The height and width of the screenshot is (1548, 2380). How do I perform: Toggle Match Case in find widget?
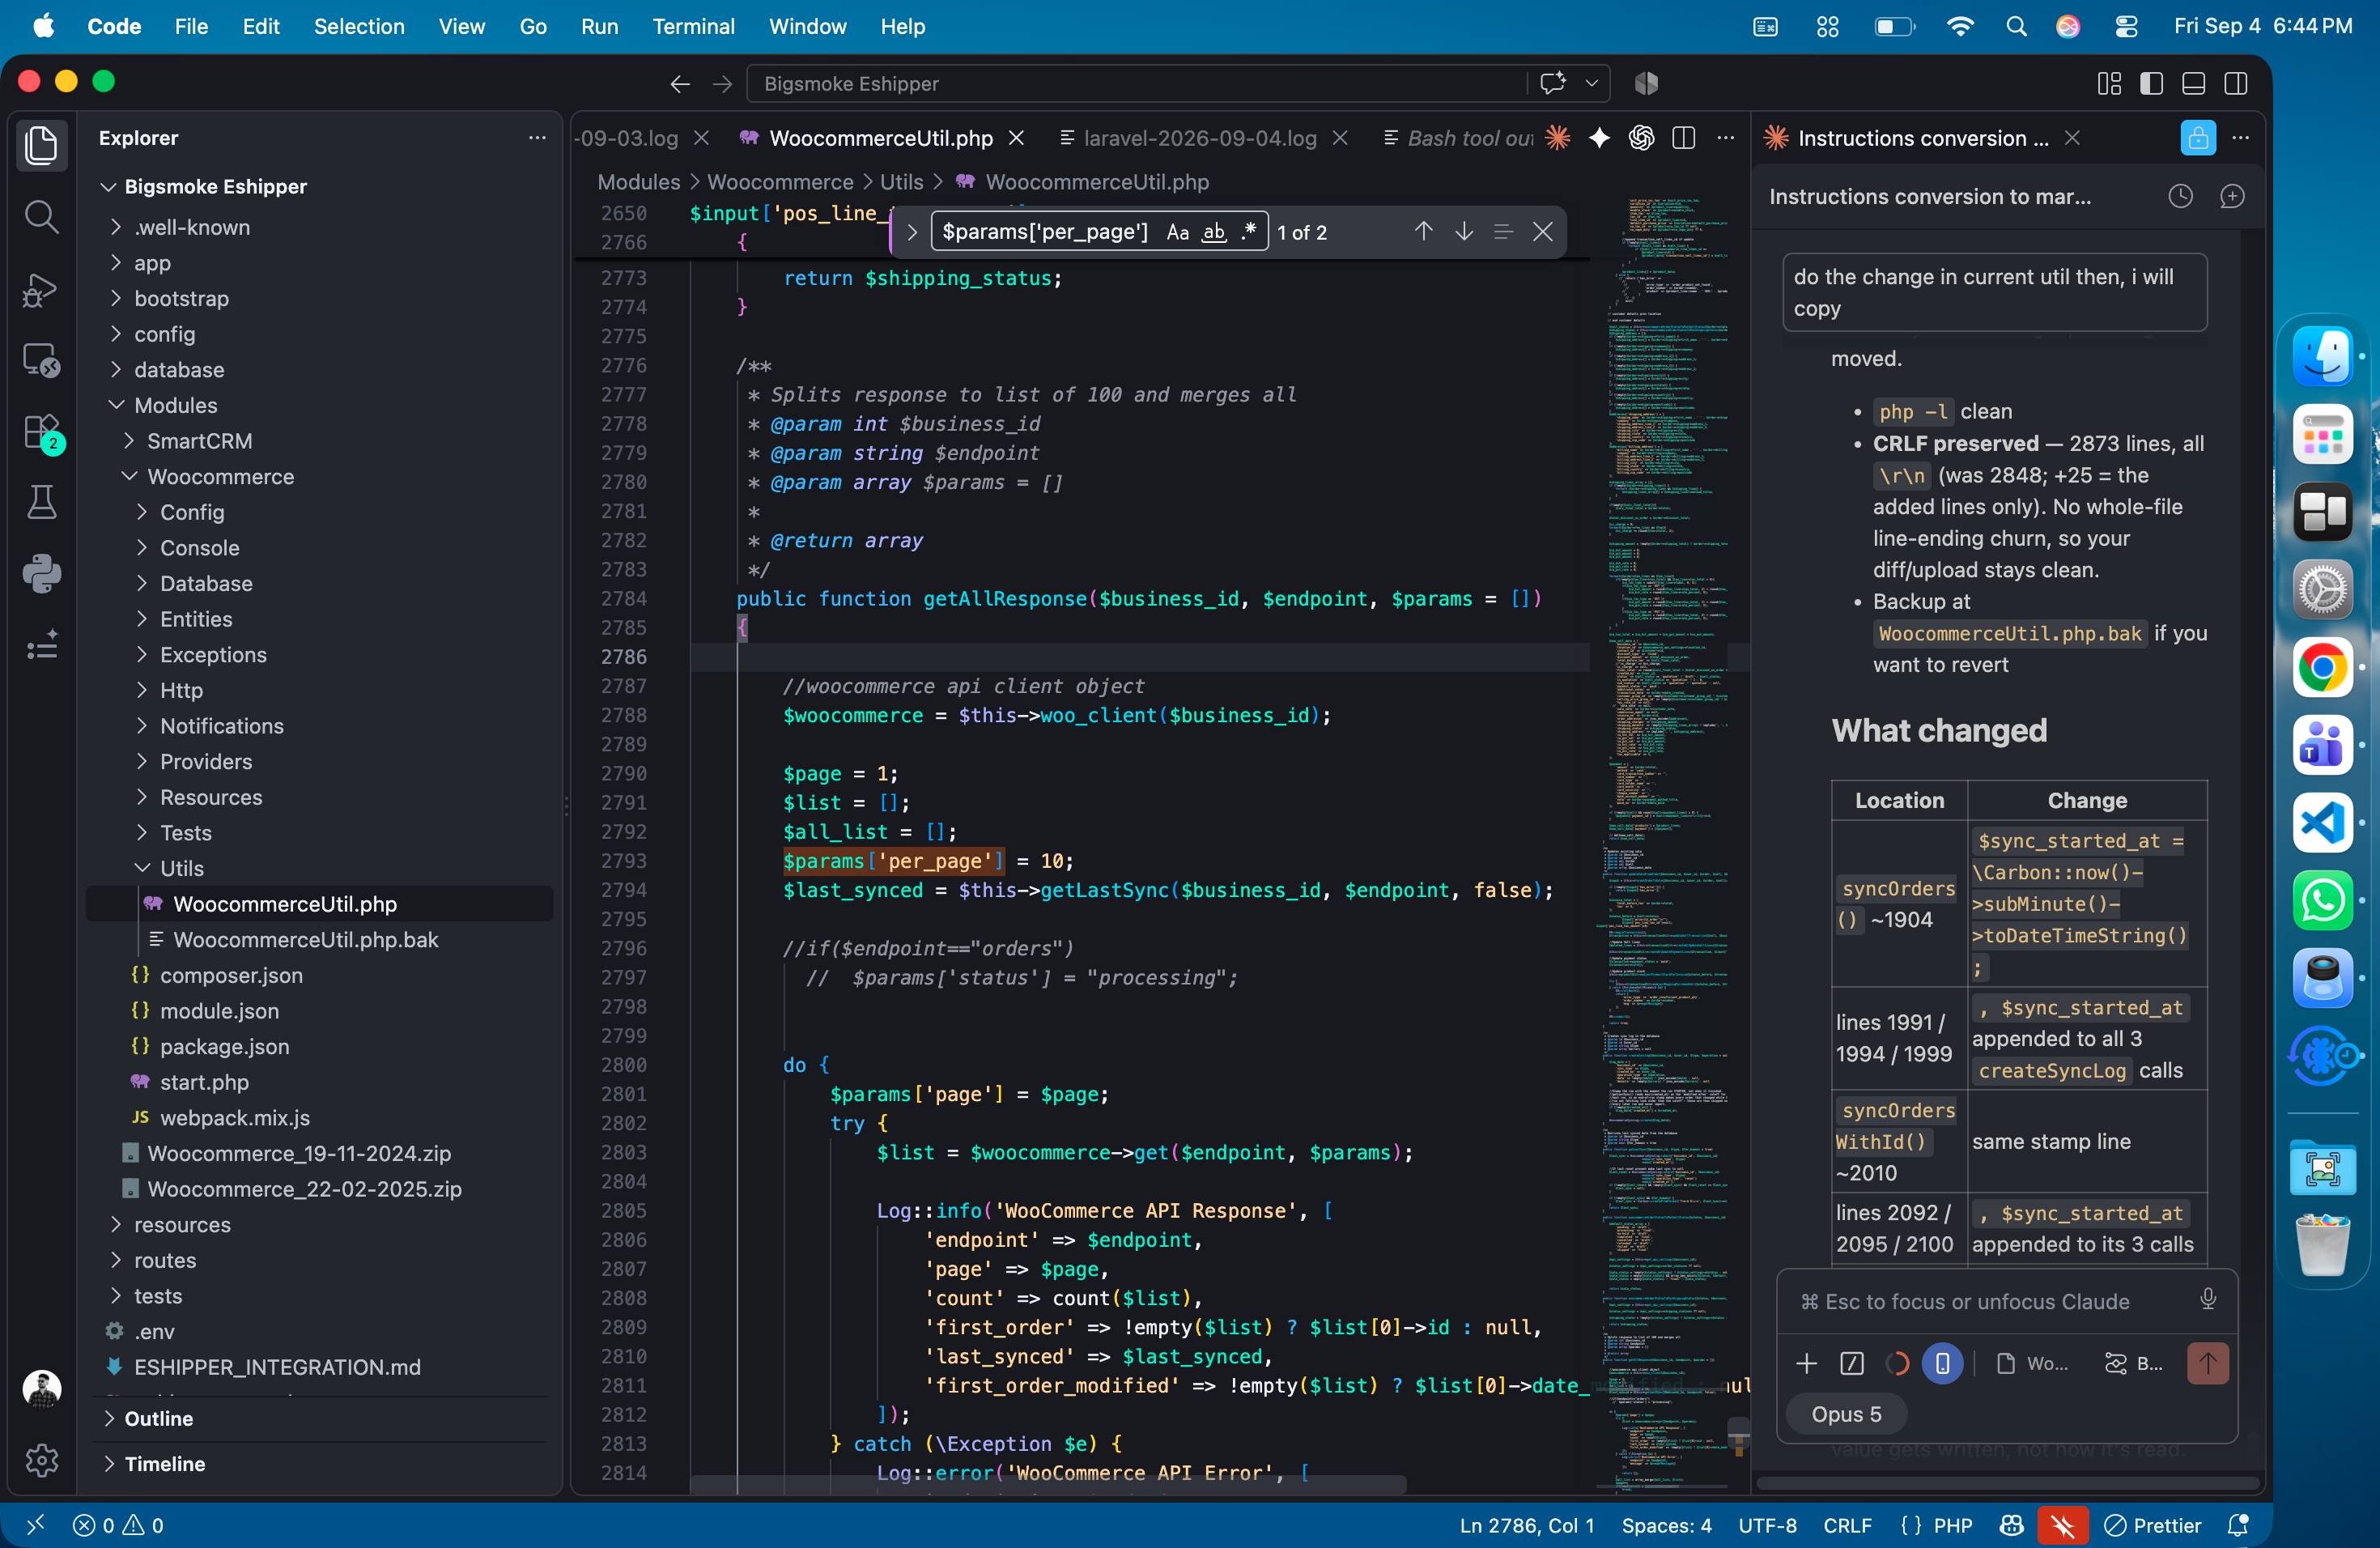pos(1177,232)
